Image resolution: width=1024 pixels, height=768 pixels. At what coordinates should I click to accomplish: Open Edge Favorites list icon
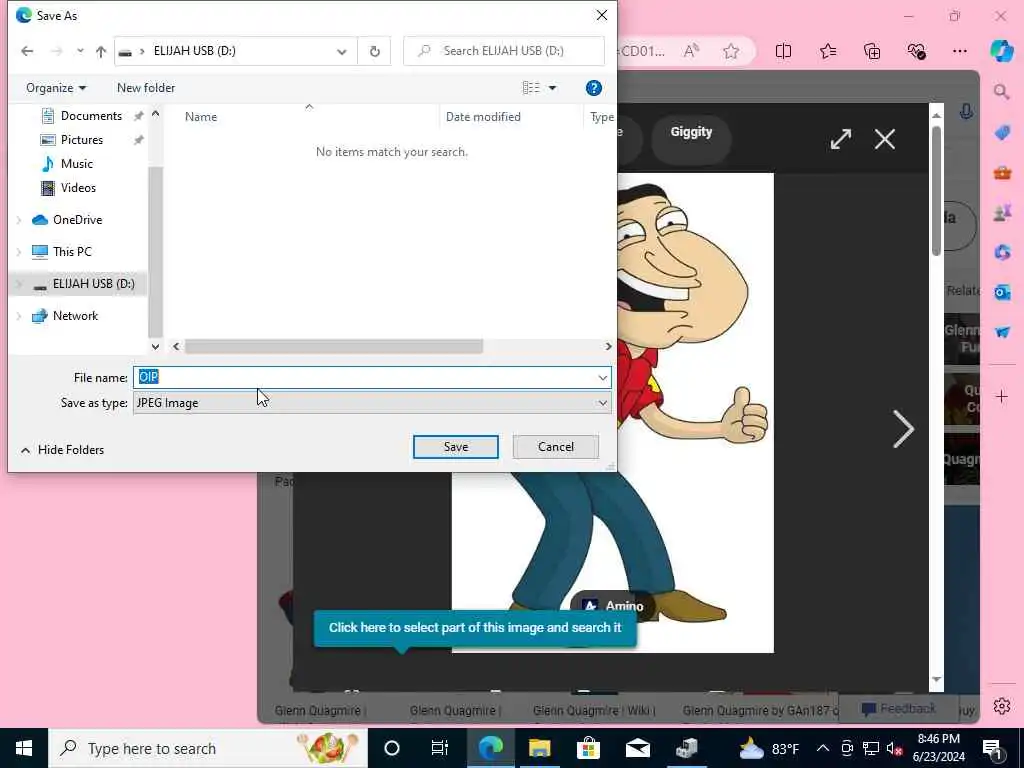point(827,51)
